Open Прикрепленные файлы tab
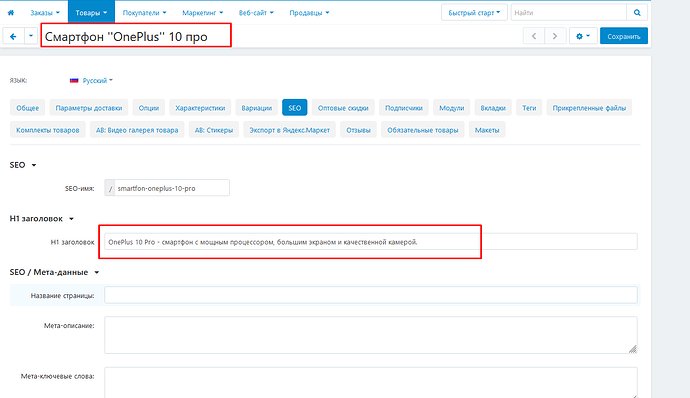This screenshot has width=690, height=398. click(x=589, y=108)
